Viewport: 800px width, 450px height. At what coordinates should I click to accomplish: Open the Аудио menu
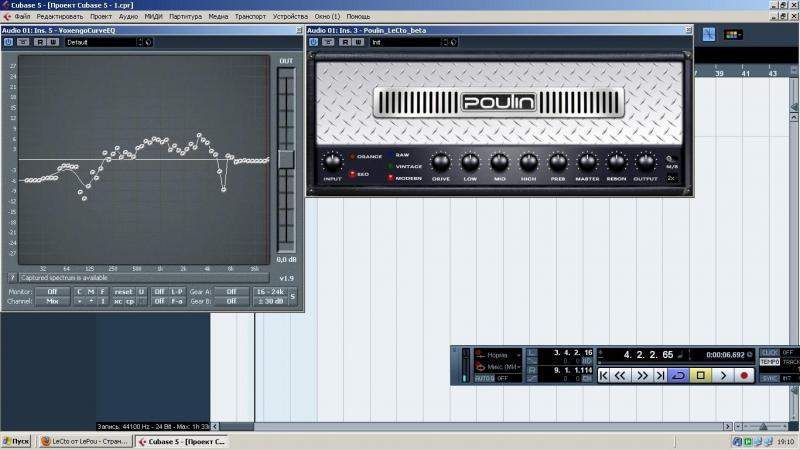point(128,17)
